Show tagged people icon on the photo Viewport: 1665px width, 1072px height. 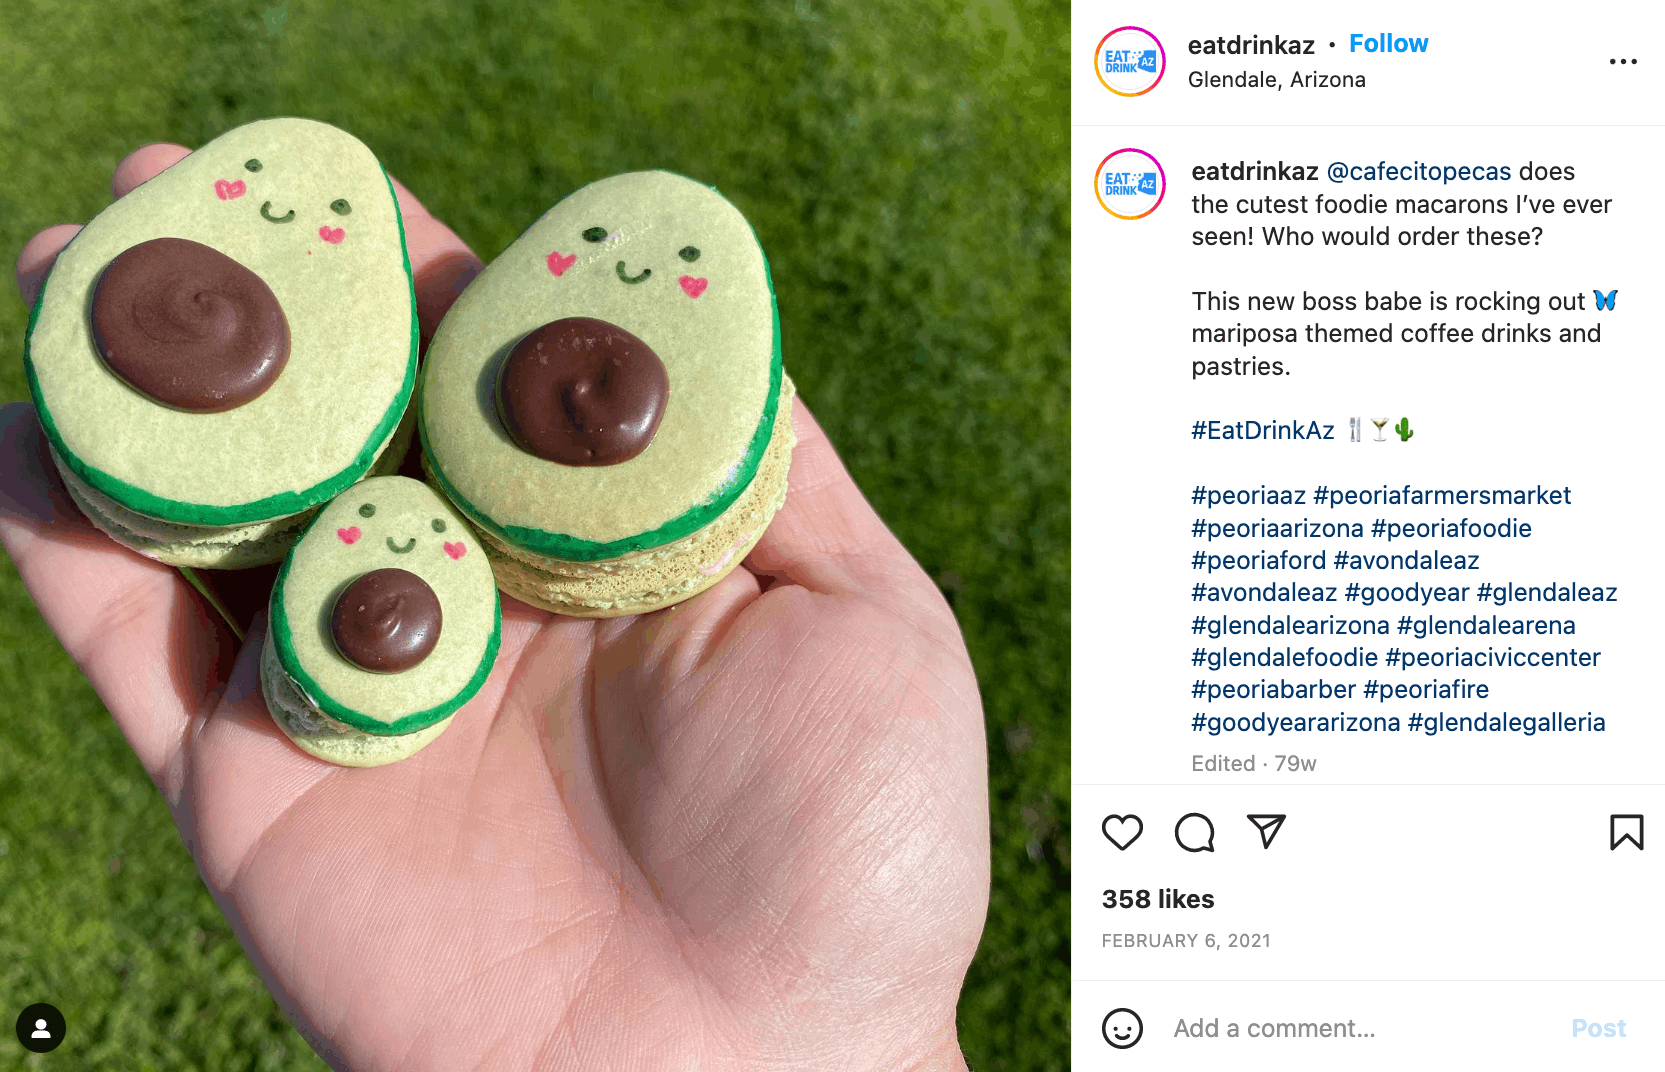tap(41, 1028)
